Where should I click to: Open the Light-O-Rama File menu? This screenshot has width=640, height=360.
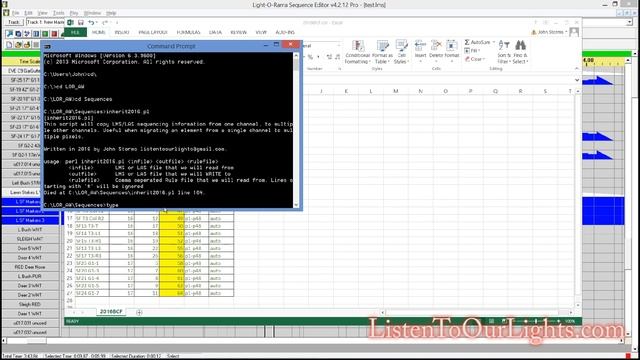16,13
